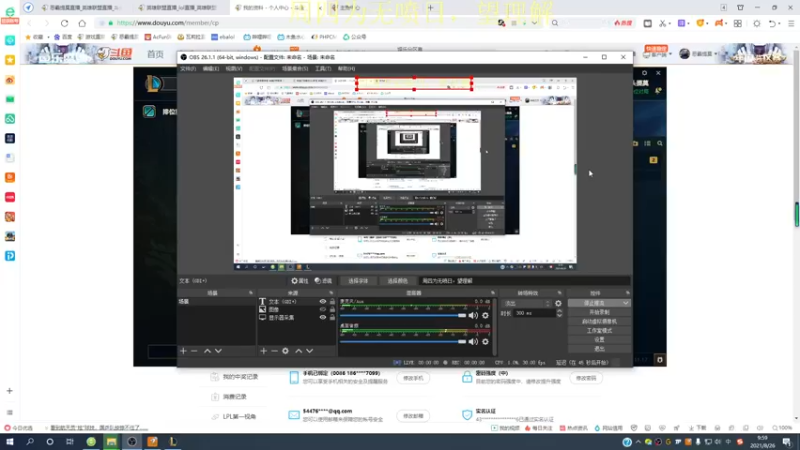Adjust the desktop audio volume slider
Viewport: 800px width, 450px height.
(x=403, y=341)
